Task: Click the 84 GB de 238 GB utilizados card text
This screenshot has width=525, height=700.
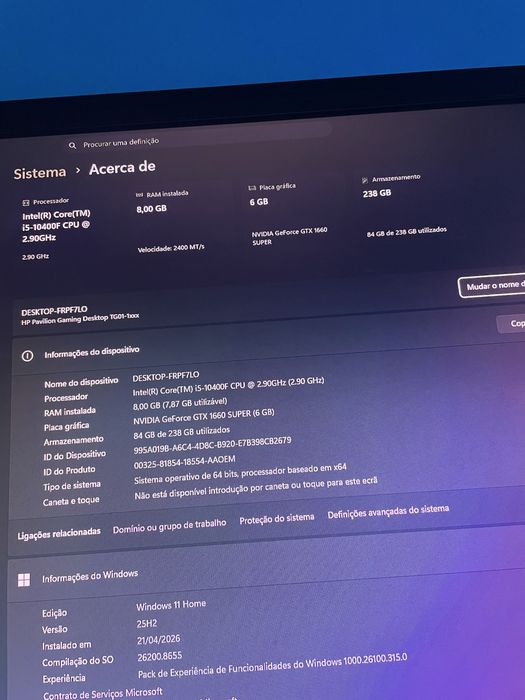Action: click(x=407, y=231)
